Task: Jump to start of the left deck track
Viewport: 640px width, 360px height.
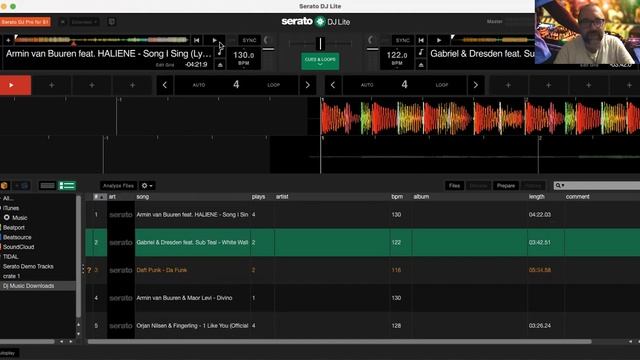Action: [x=197, y=40]
